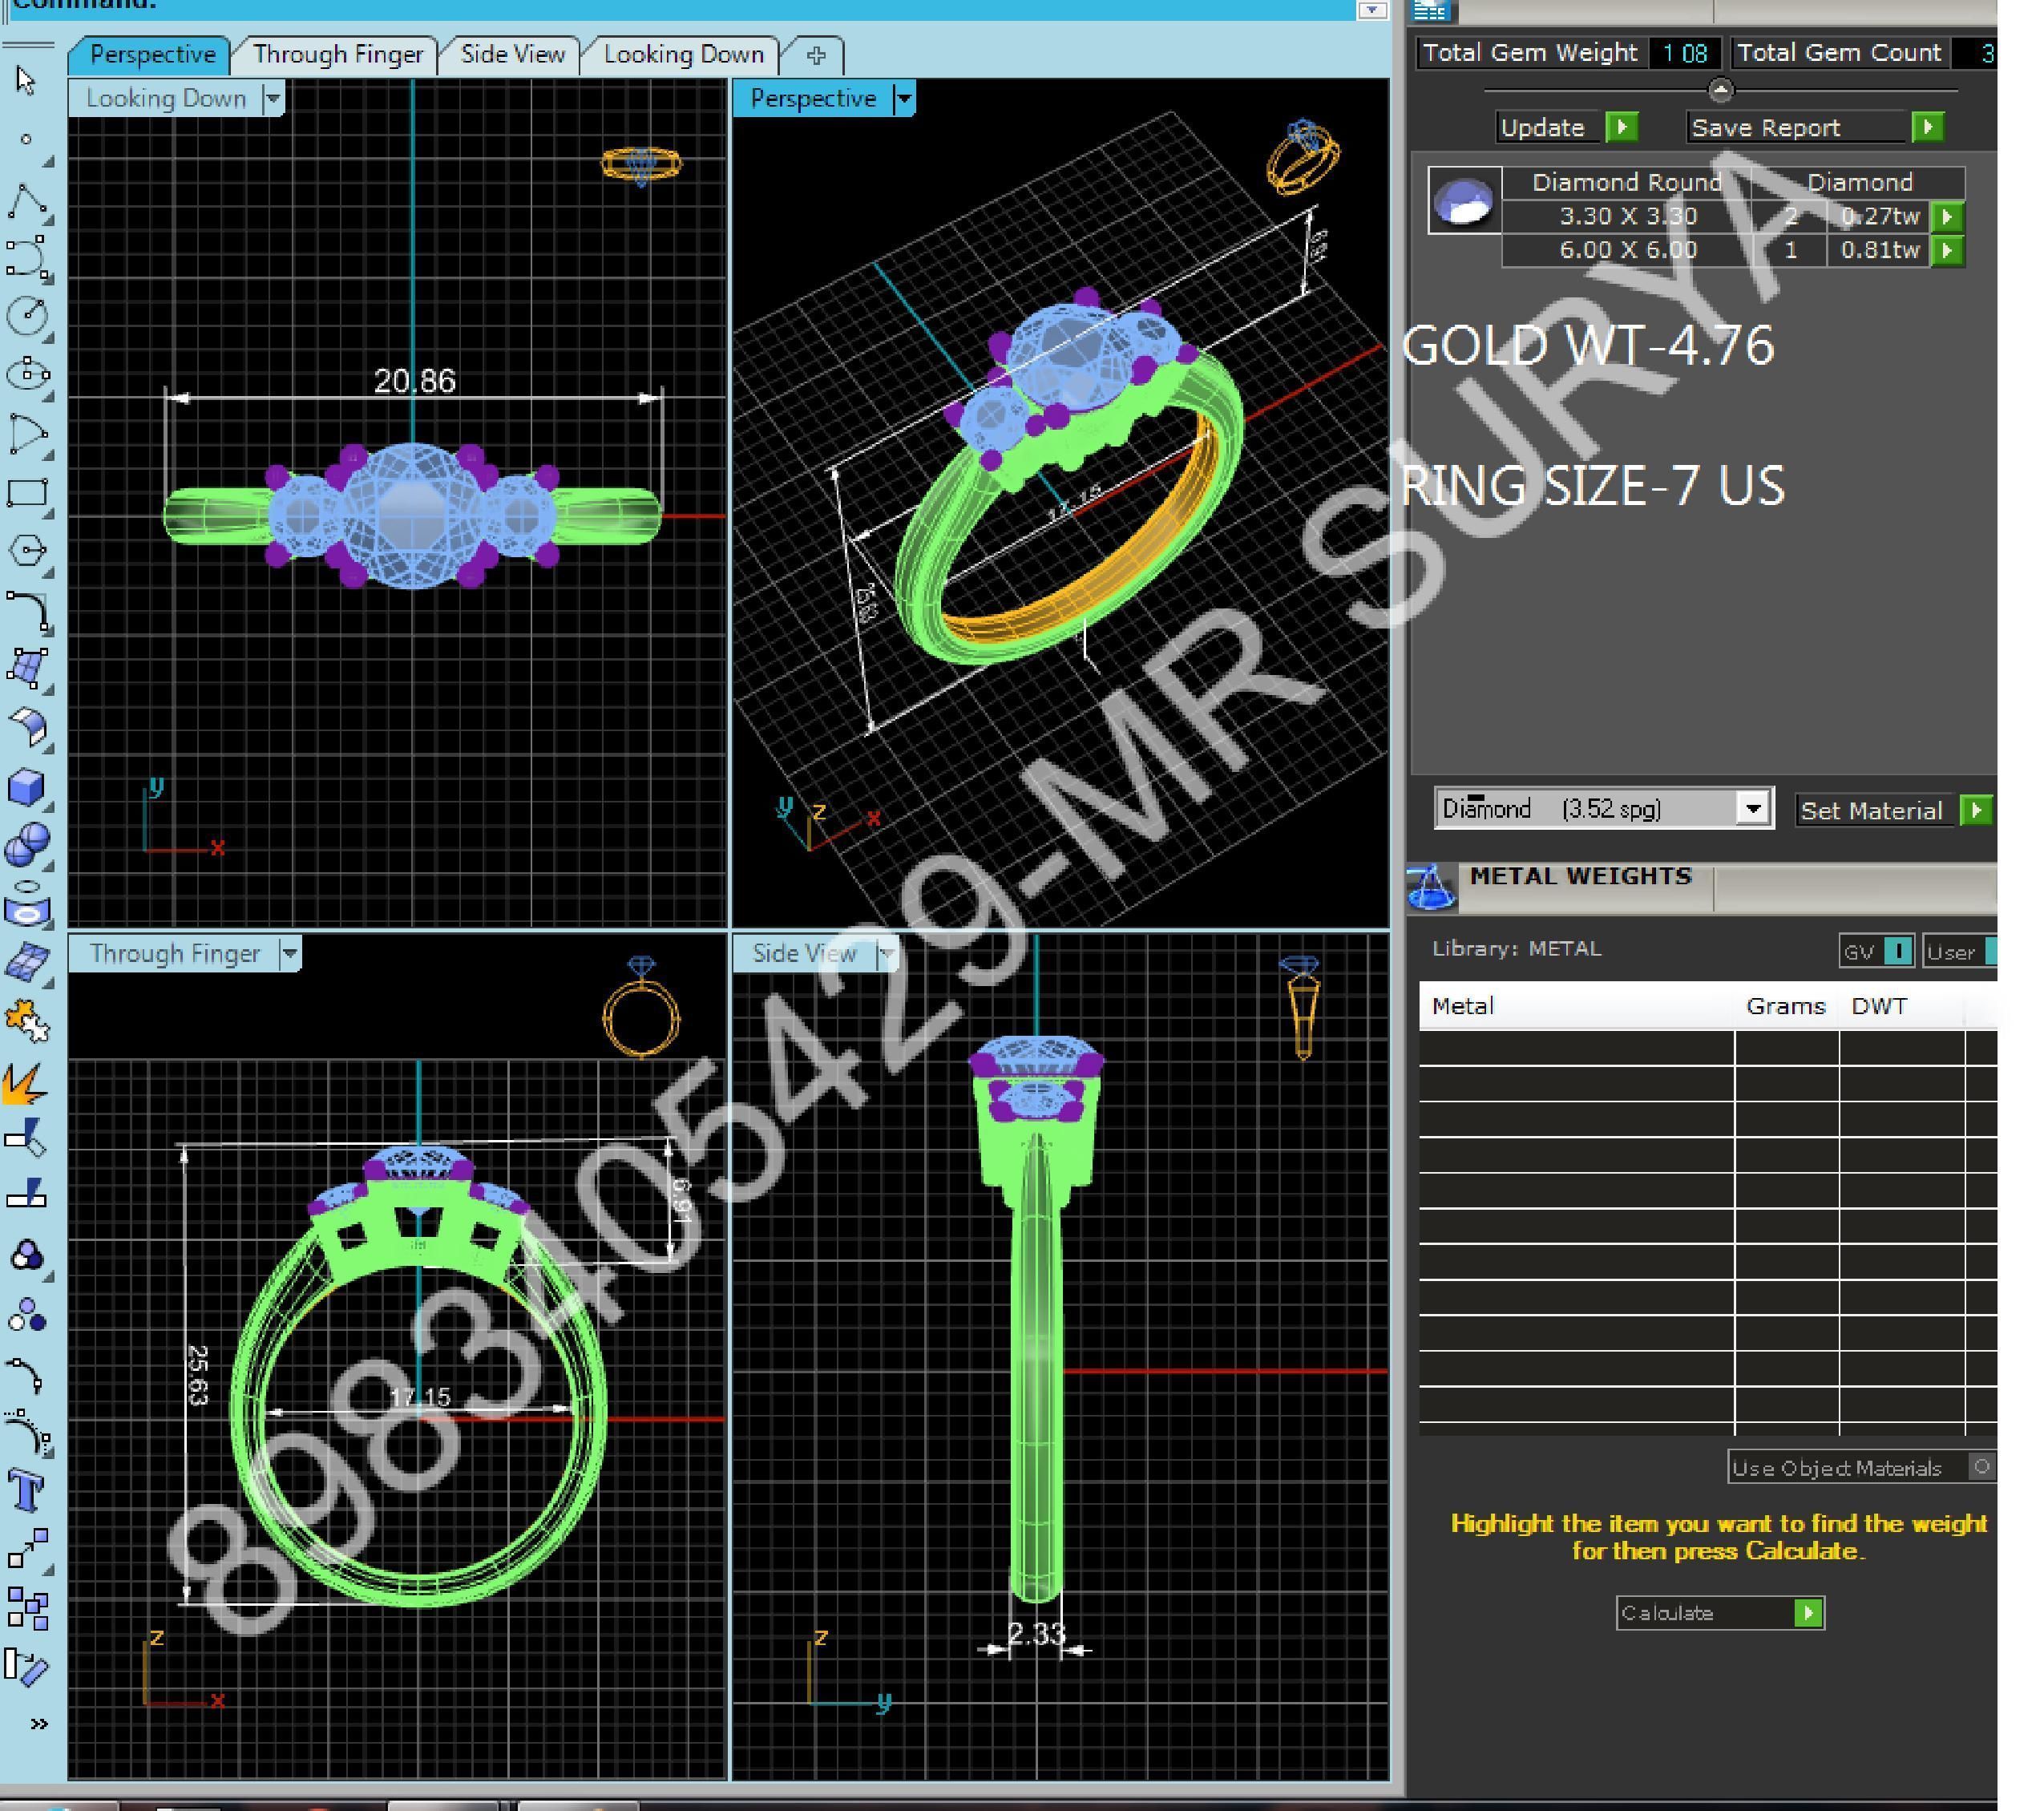Select the Fillet surface tool
Screen dimensions: 2044x1811
coord(27,727)
